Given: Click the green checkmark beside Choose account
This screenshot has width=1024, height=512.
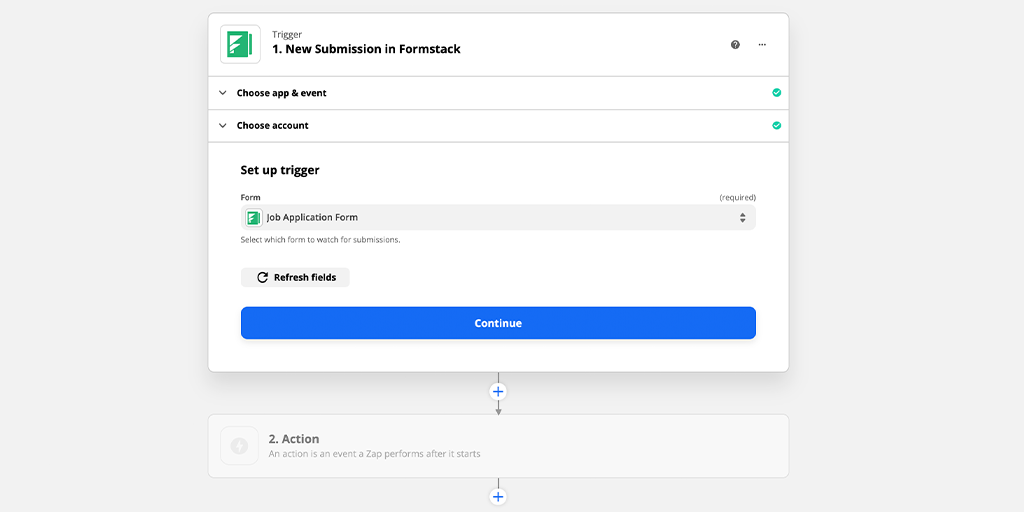Looking at the screenshot, I should [x=776, y=126].
